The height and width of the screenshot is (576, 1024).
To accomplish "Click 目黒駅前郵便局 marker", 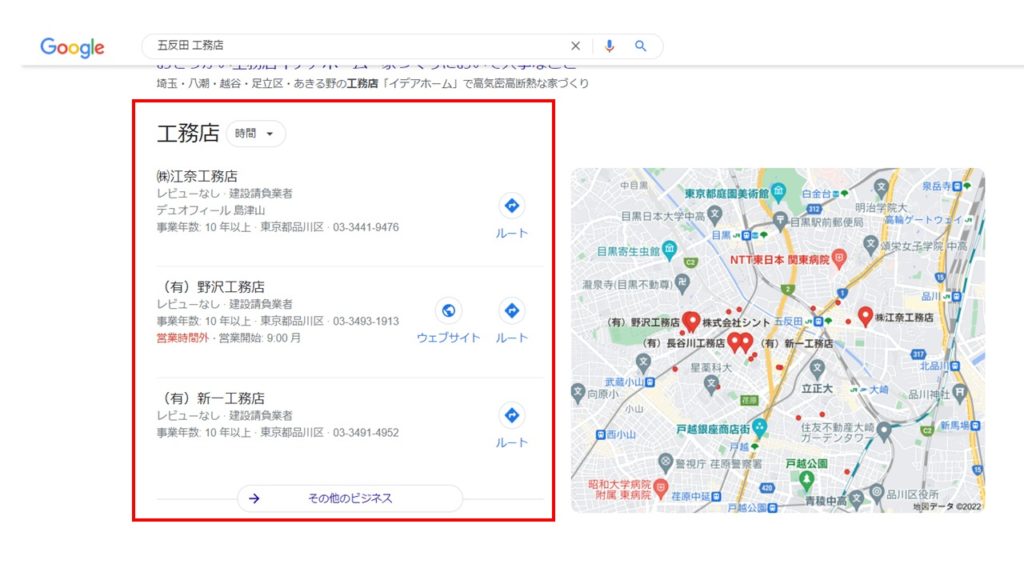I will coord(780,219).
